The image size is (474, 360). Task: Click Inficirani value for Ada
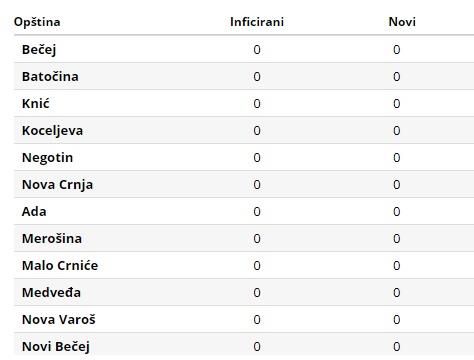click(257, 212)
